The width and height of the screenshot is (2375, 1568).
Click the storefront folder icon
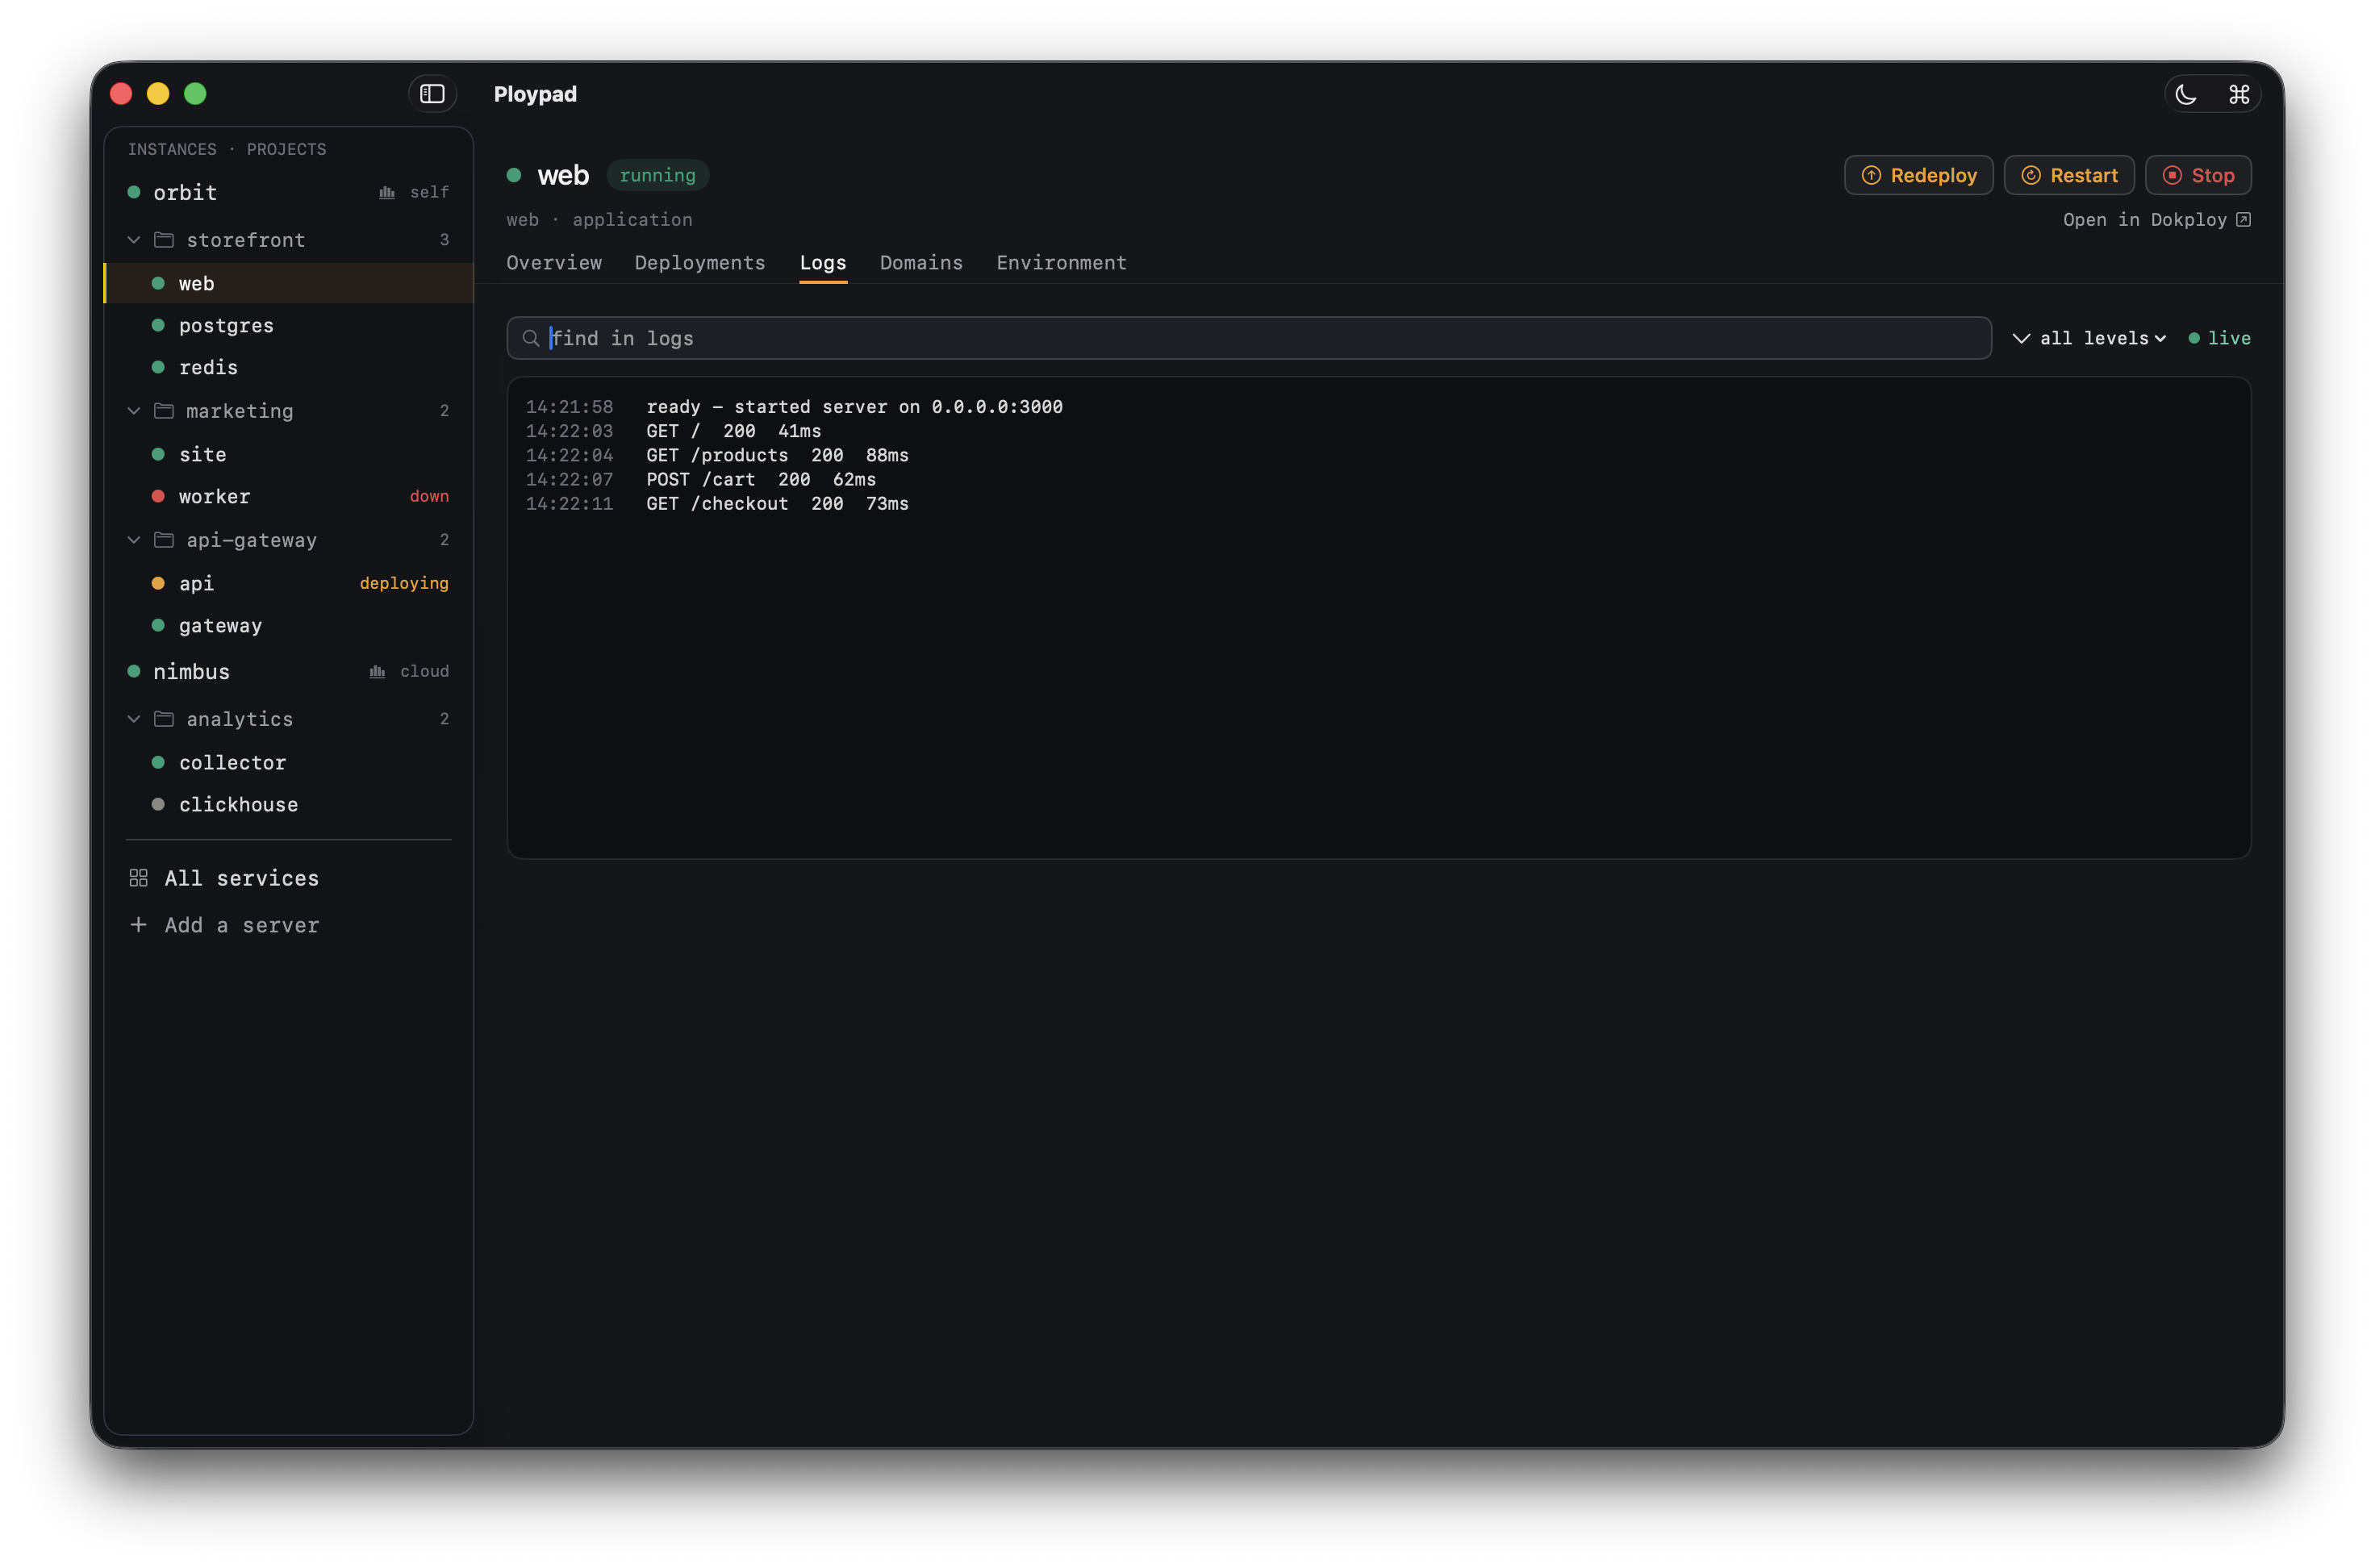(164, 240)
